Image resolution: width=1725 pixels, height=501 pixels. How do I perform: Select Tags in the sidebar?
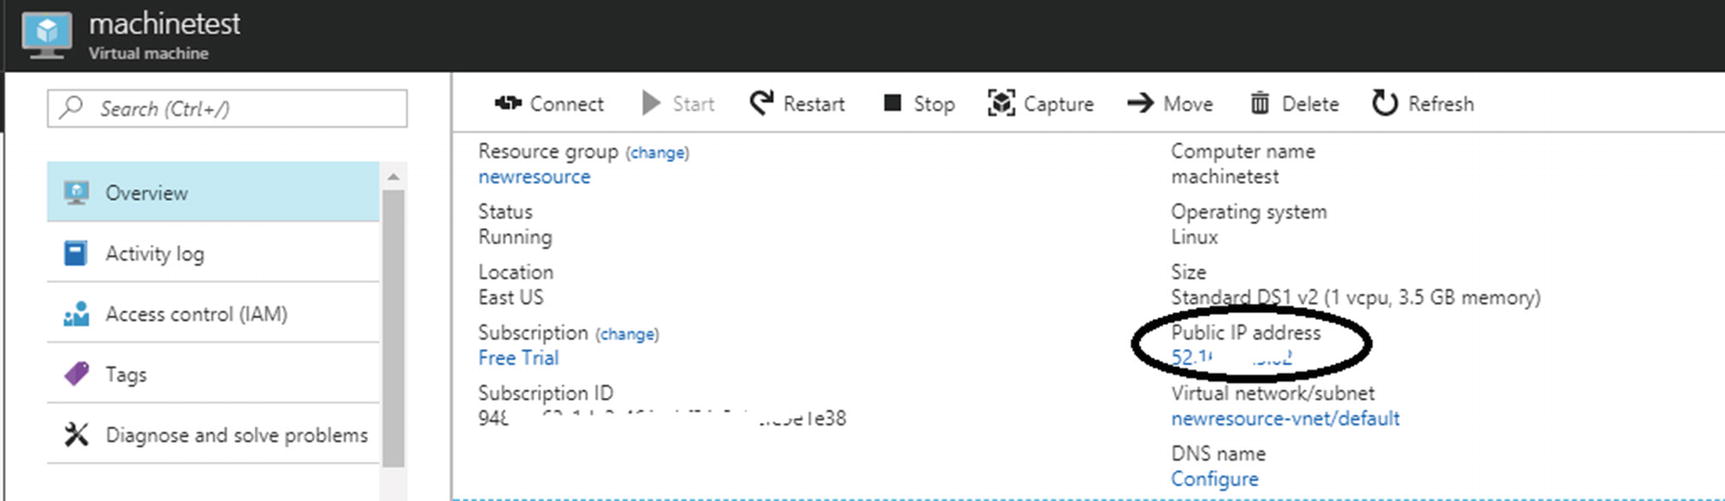tap(126, 375)
